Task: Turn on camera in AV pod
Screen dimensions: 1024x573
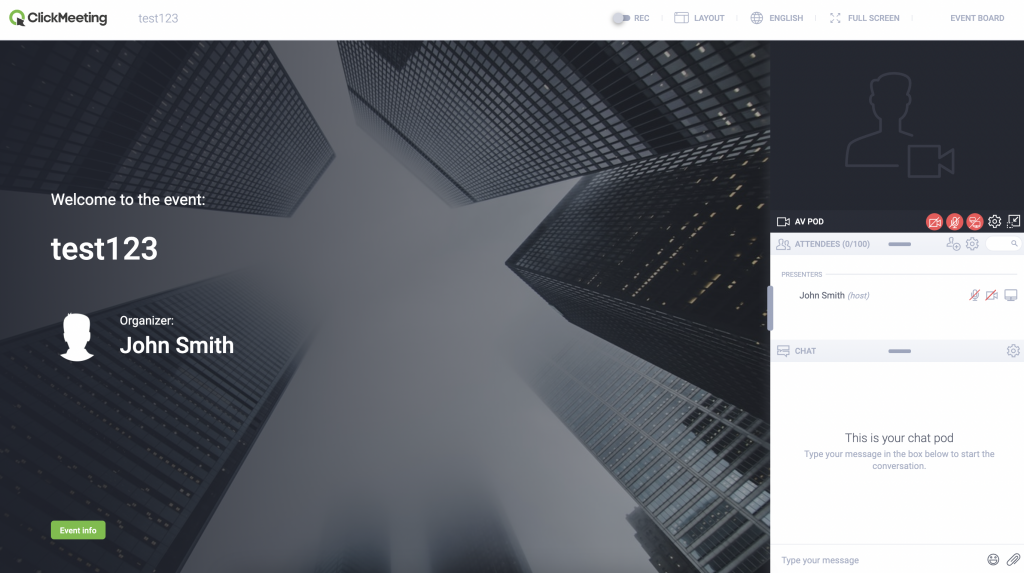Action: 935,222
